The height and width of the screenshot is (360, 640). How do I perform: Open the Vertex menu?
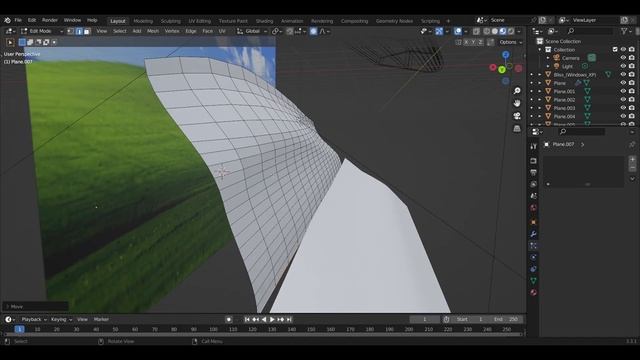coord(172,31)
